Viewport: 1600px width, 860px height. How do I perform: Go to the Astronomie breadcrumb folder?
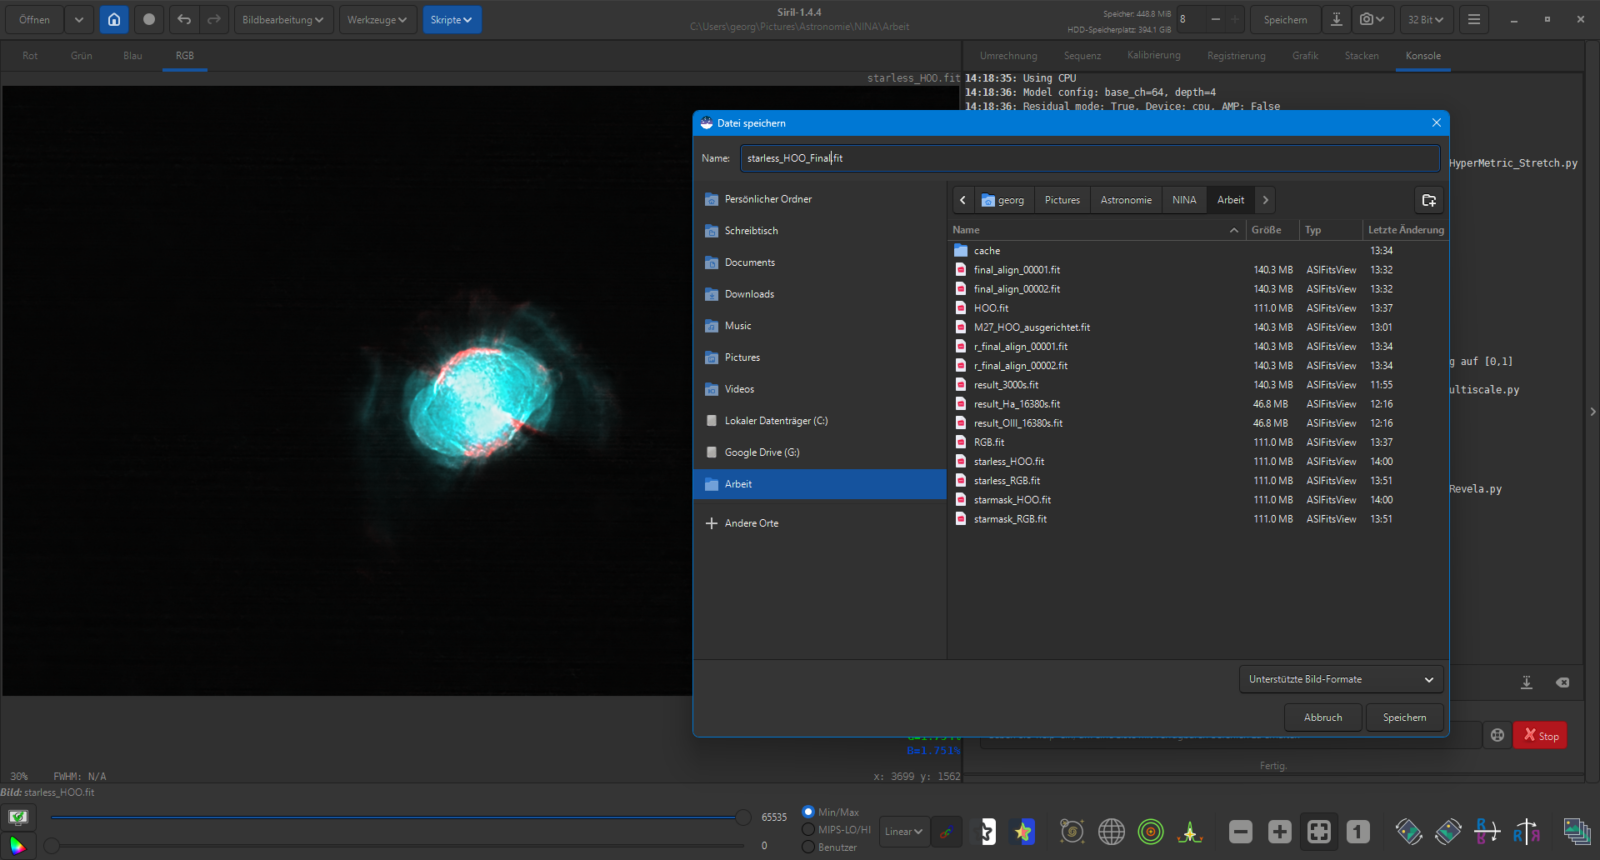point(1126,200)
